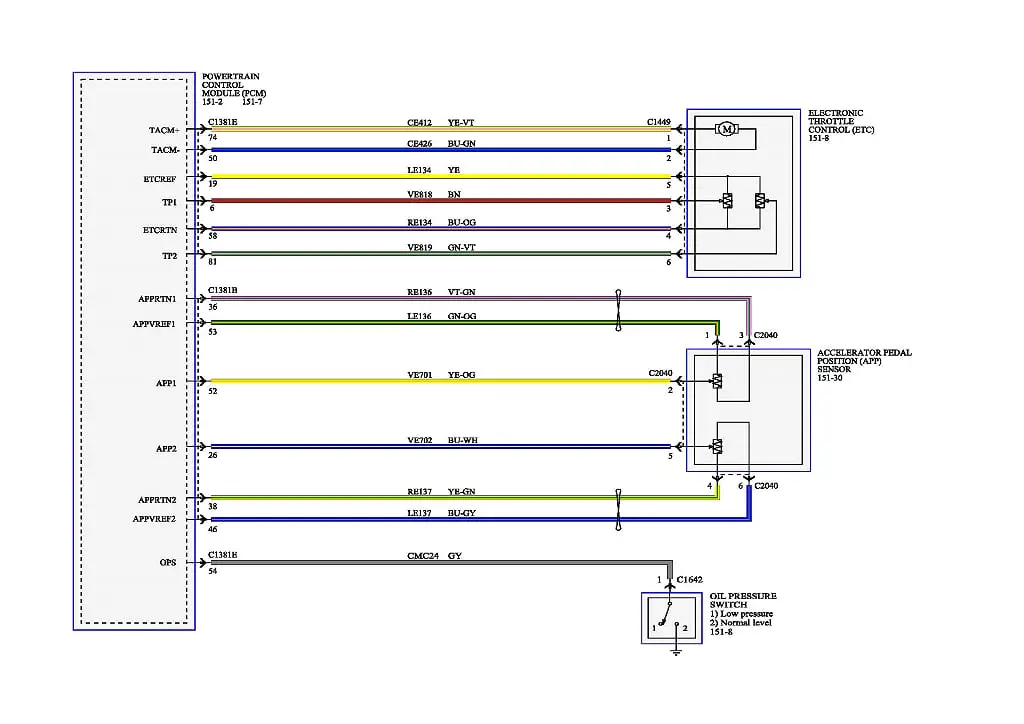Viewport: 1024px width, 724px height.
Task: Click the twisted-pair marker on RE136 and LE136
Action: point(618,310)
